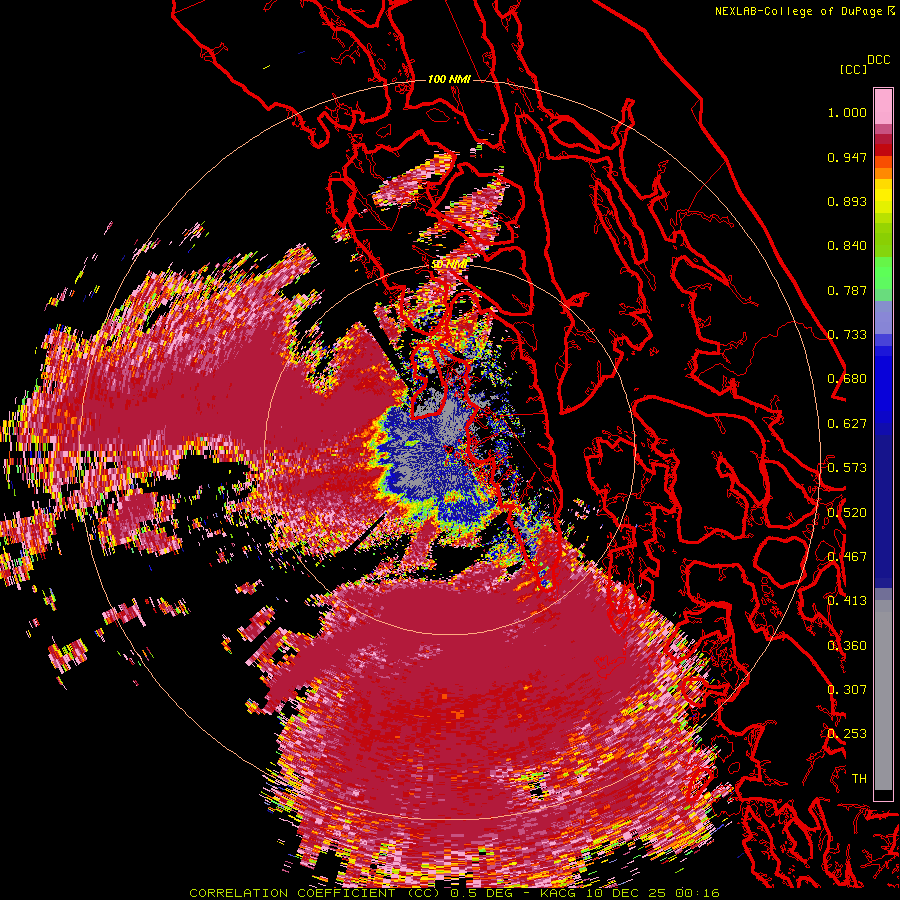The height and width of the screenshot is (900, 900).
Task: Pick the light pink top color bar segment
Action: tap(883, 106)
